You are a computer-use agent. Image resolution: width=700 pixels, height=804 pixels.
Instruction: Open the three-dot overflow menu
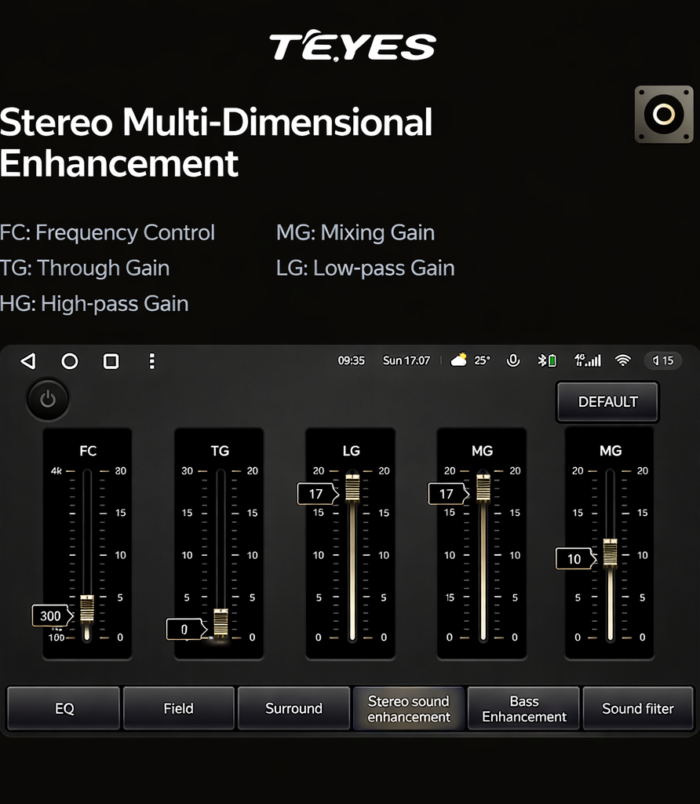(x=152, y=361)
